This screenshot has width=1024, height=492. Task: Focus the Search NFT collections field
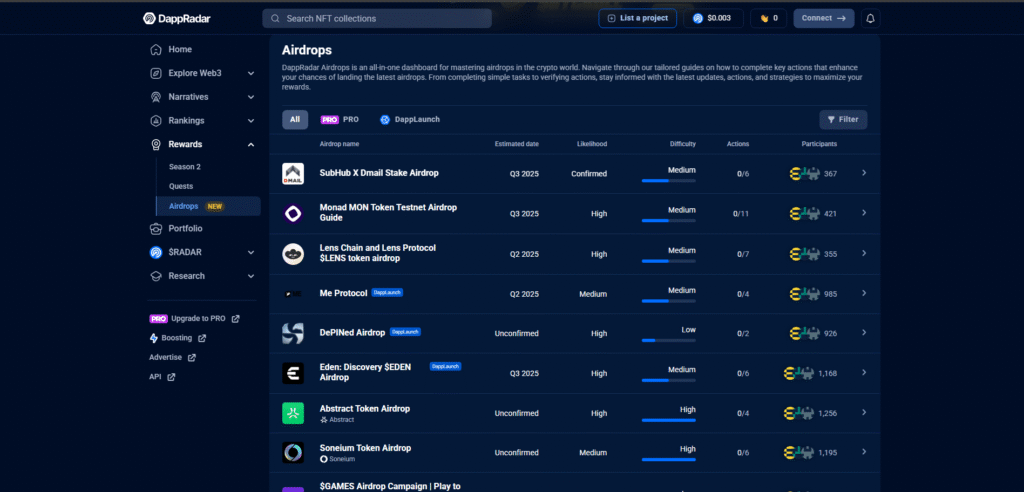tap(377, 18)
